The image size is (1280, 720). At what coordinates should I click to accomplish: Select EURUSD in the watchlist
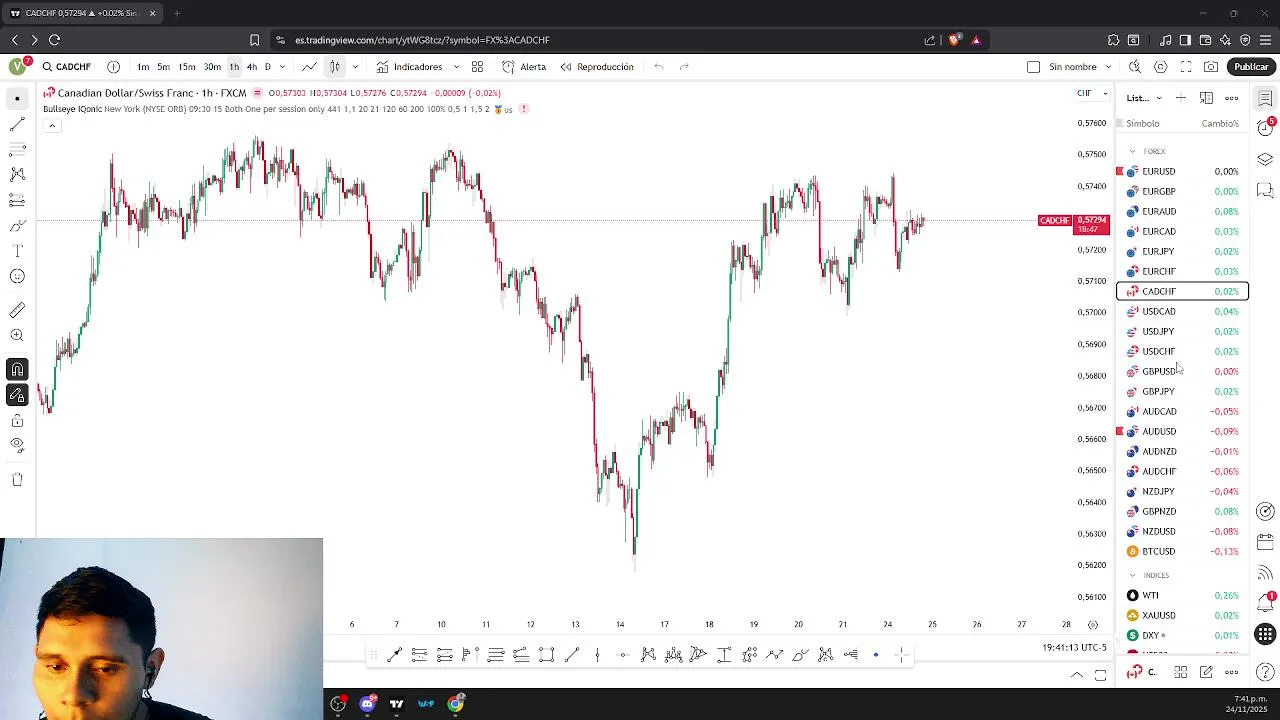point(1182,172)
